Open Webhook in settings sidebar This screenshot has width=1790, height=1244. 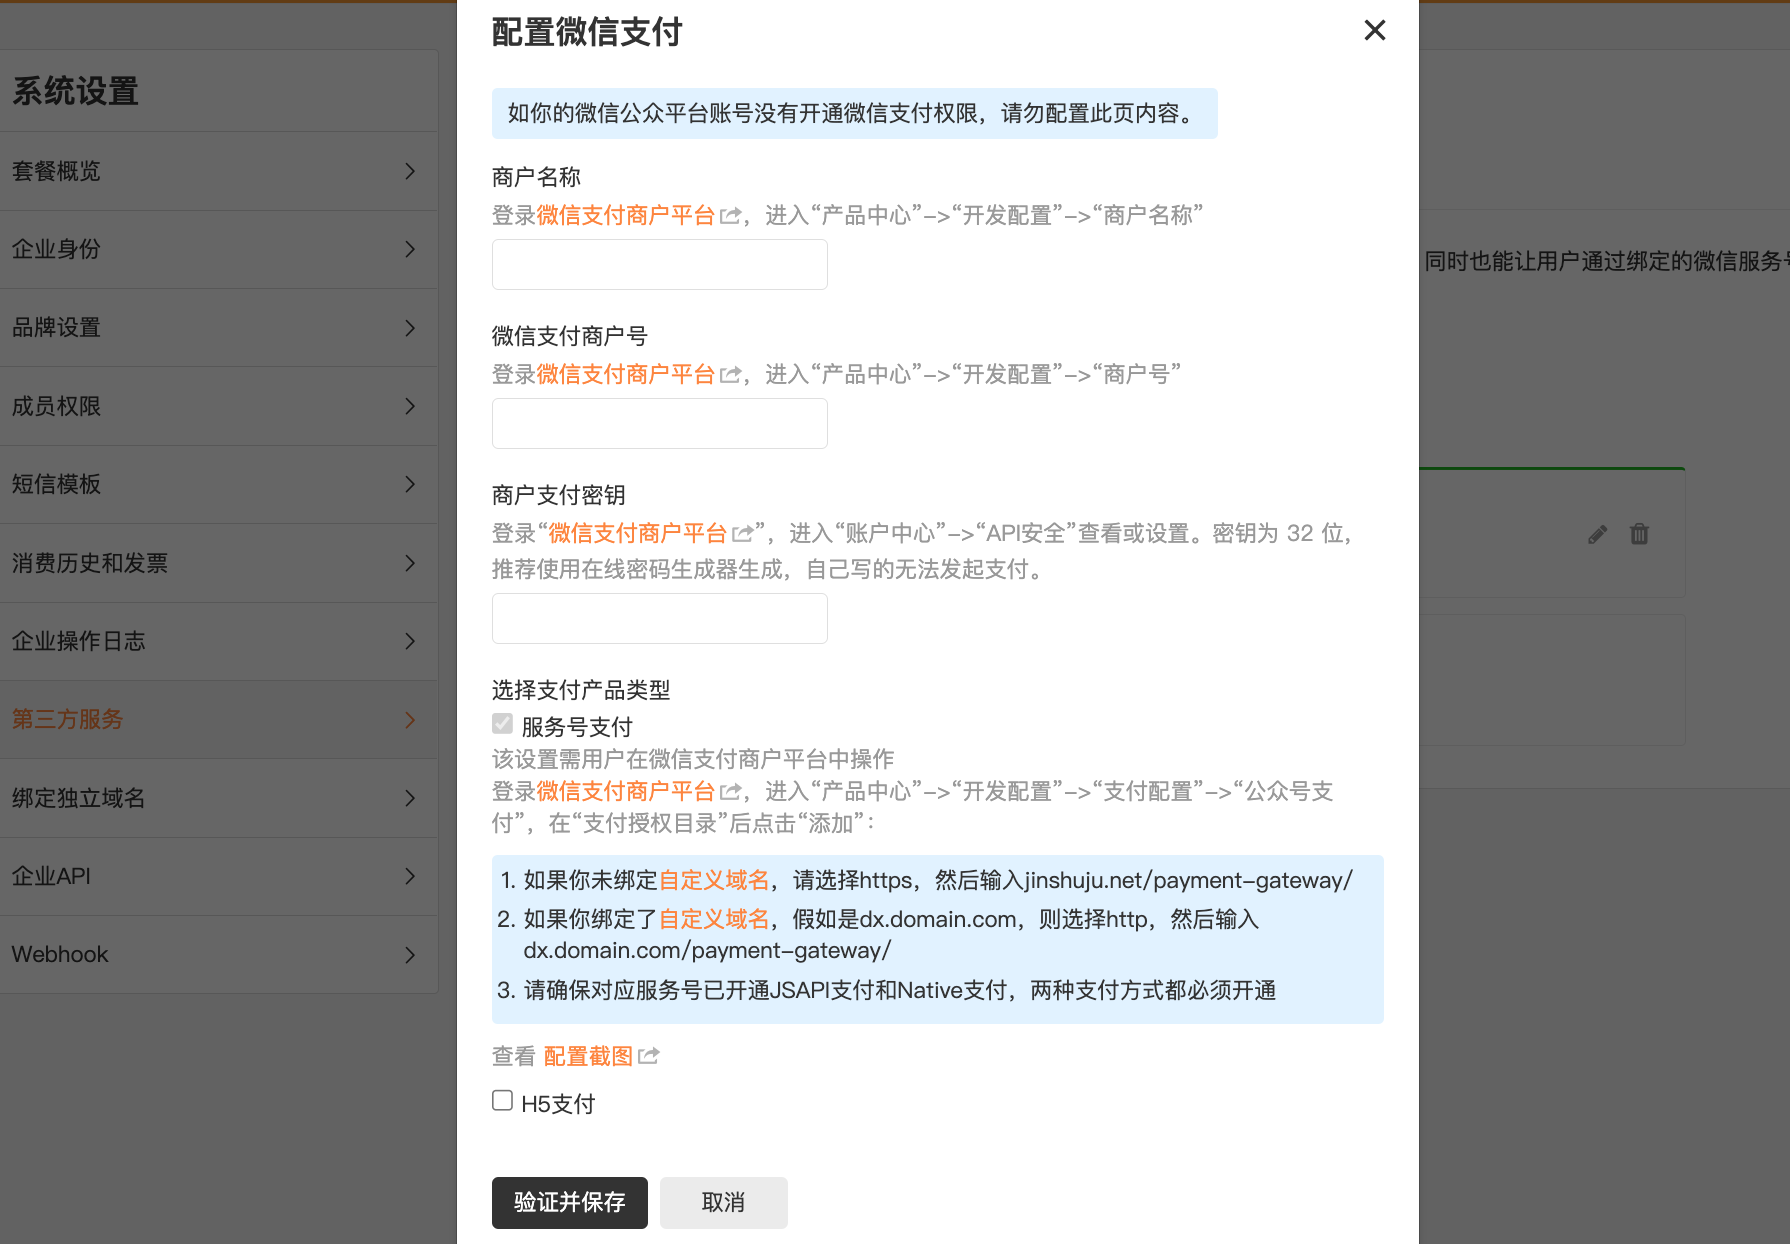pyautogui.click(x=219, y=955)
